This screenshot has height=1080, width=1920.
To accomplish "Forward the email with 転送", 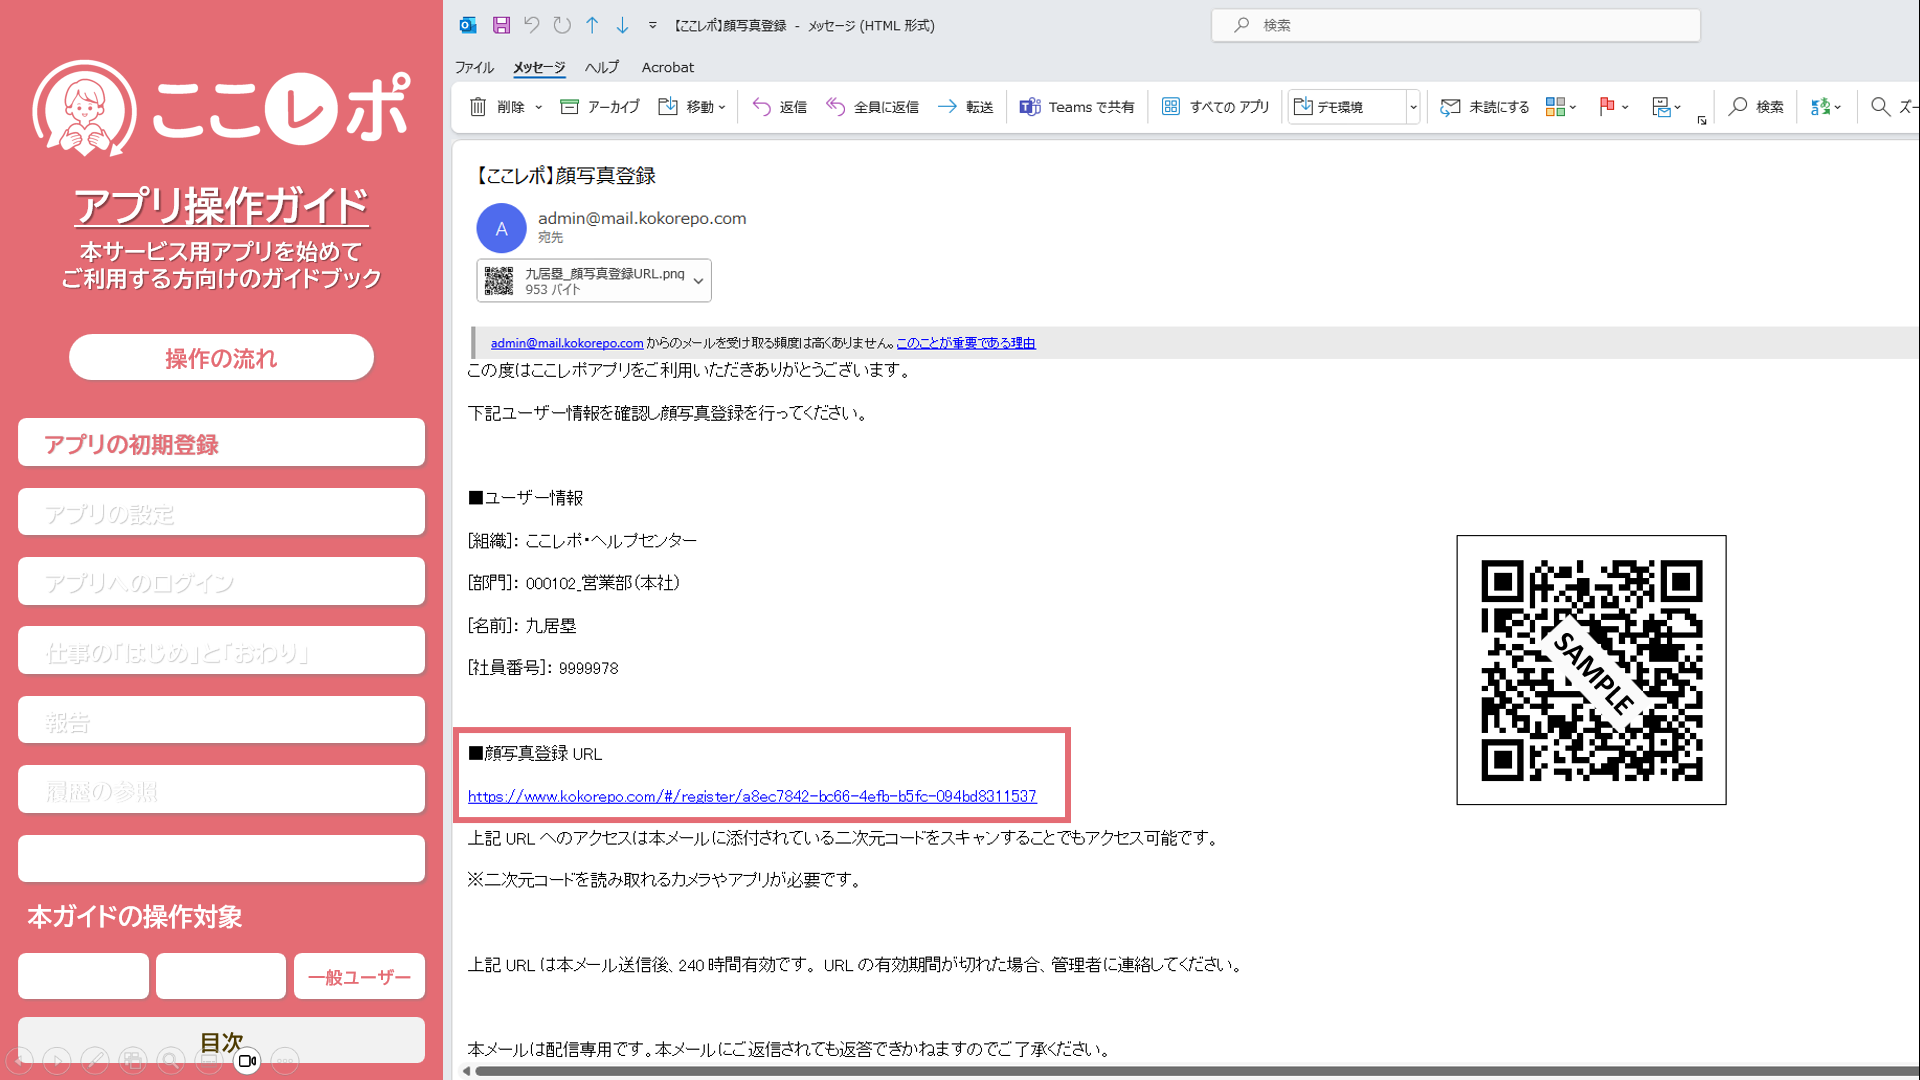I will pos(965,107).
